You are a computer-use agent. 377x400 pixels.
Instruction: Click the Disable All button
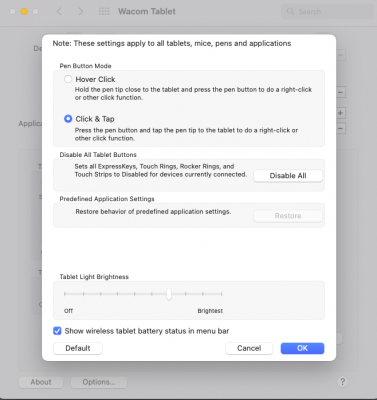(288, 176)
